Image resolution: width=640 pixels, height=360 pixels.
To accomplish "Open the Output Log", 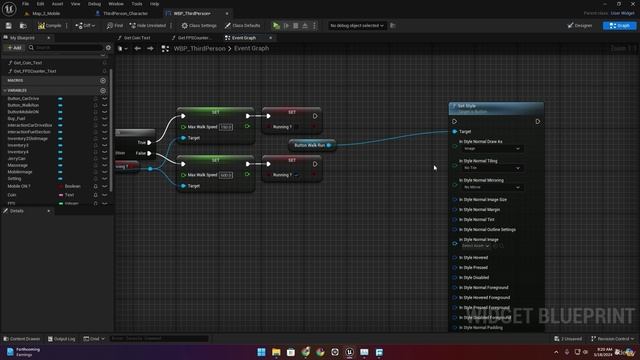I will point(62,339).
